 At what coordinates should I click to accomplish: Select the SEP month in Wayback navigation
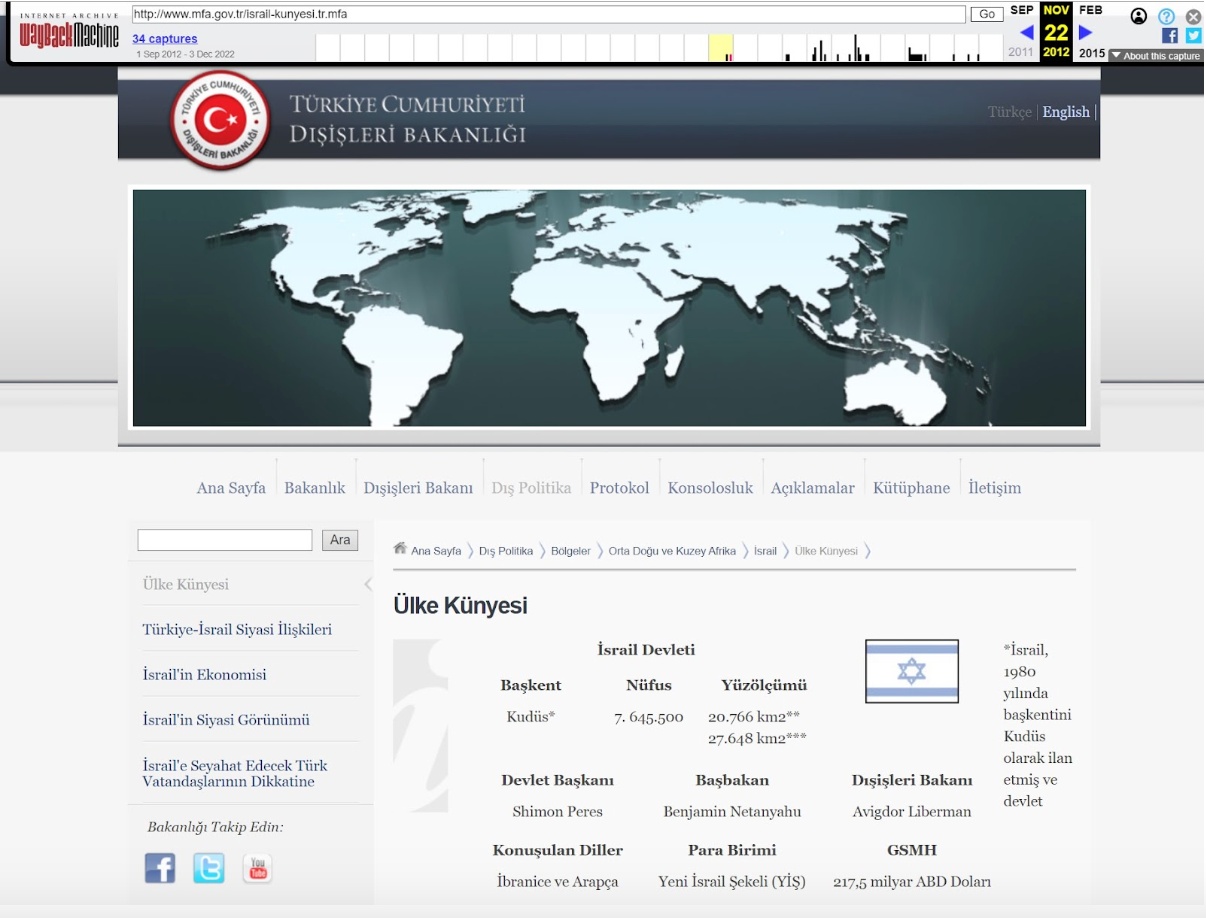tap(1022, 10)
